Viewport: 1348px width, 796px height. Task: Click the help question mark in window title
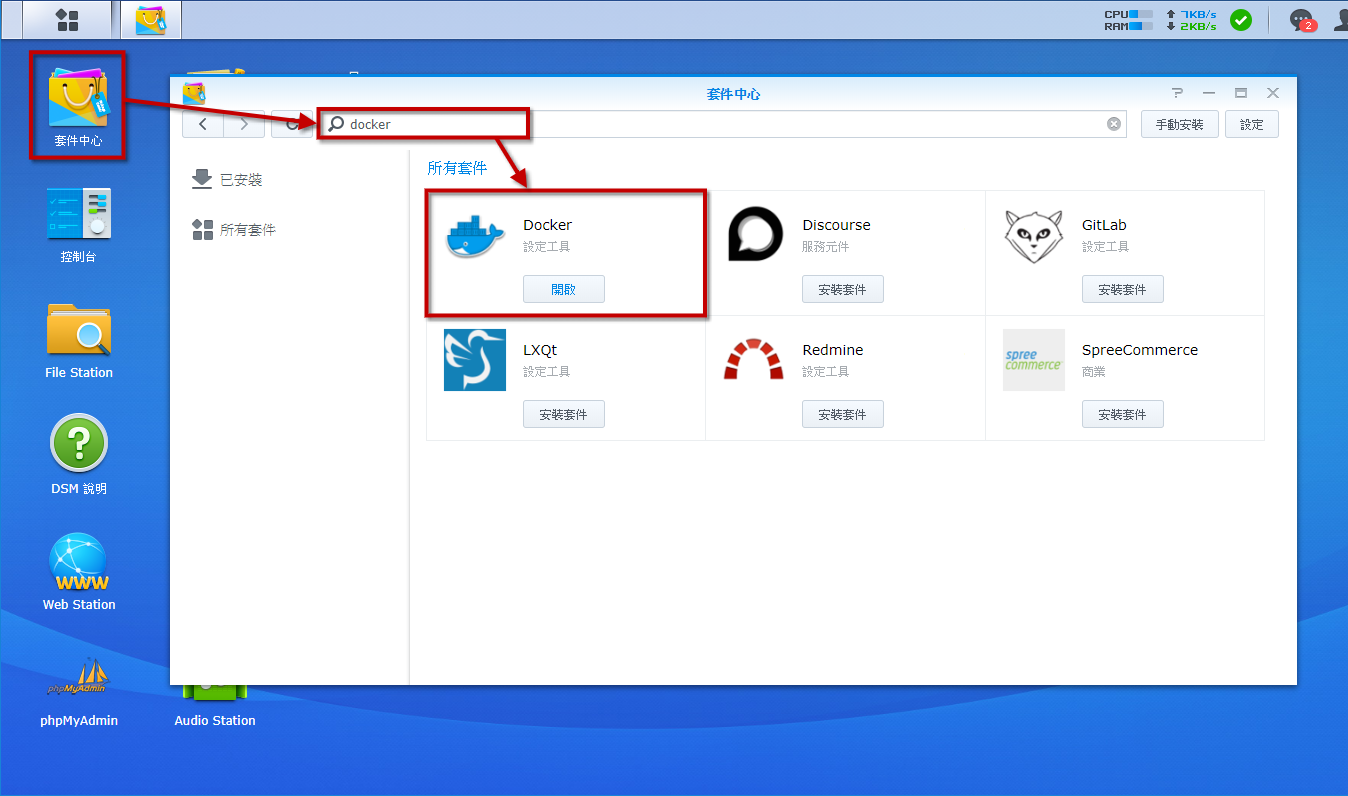(1177, 93)
